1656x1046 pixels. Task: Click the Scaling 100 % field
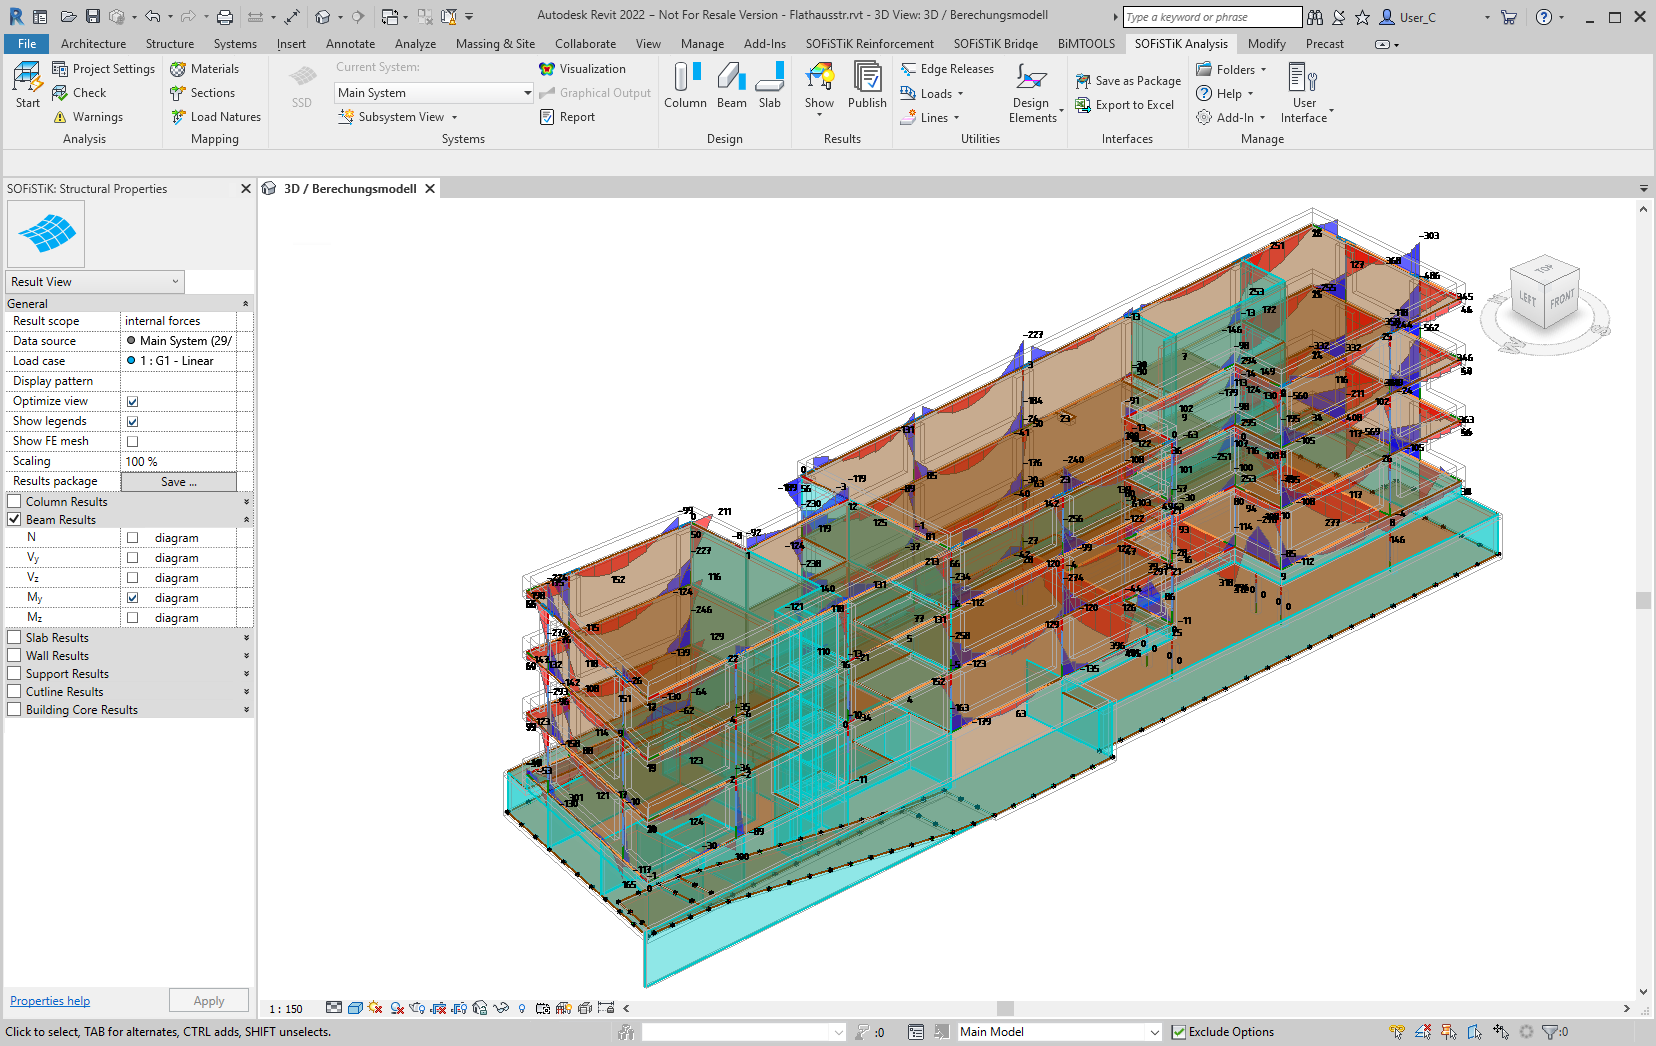pyautogui.click(x=180, y=462)
